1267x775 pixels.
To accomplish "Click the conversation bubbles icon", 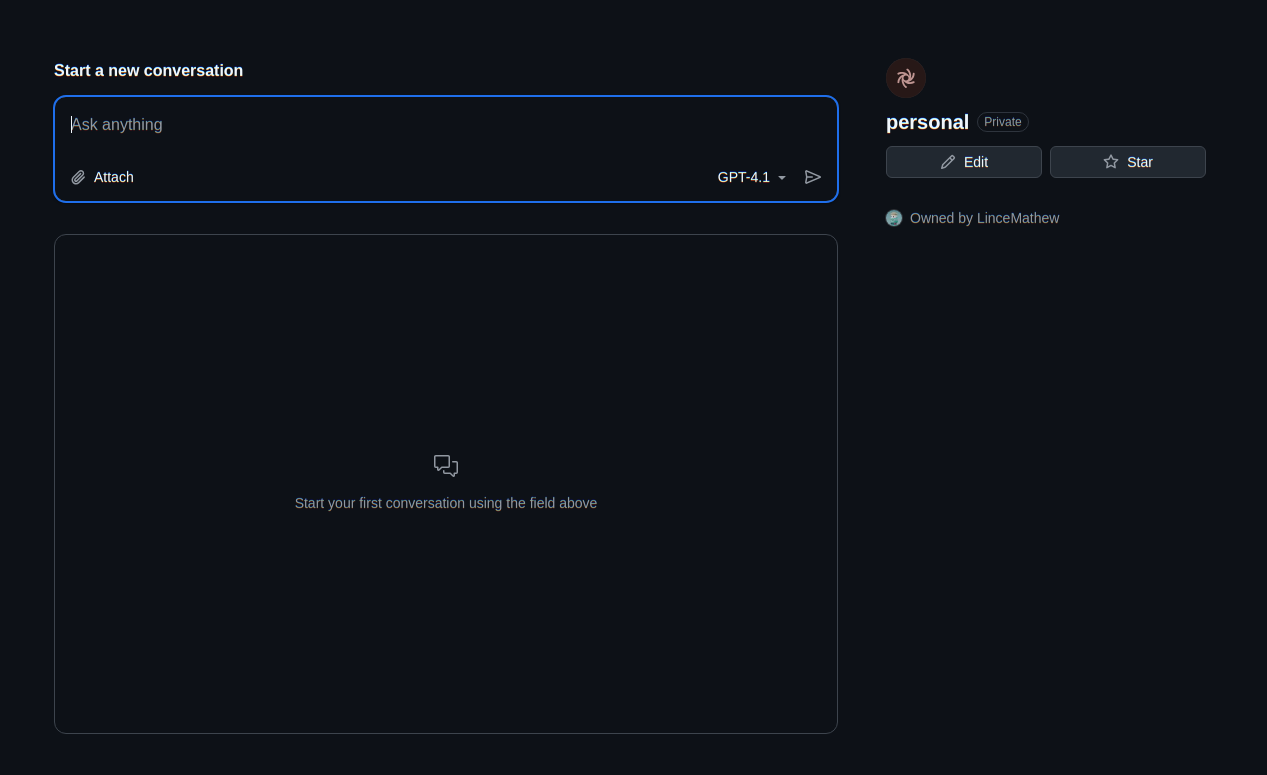I will (x=446, y=466).
